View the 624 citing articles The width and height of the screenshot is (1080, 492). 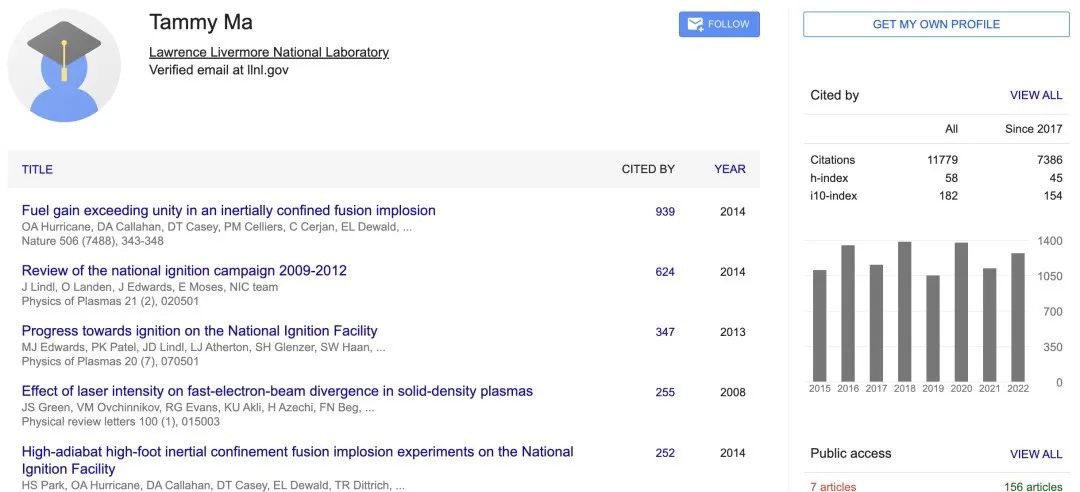[664, 272]
